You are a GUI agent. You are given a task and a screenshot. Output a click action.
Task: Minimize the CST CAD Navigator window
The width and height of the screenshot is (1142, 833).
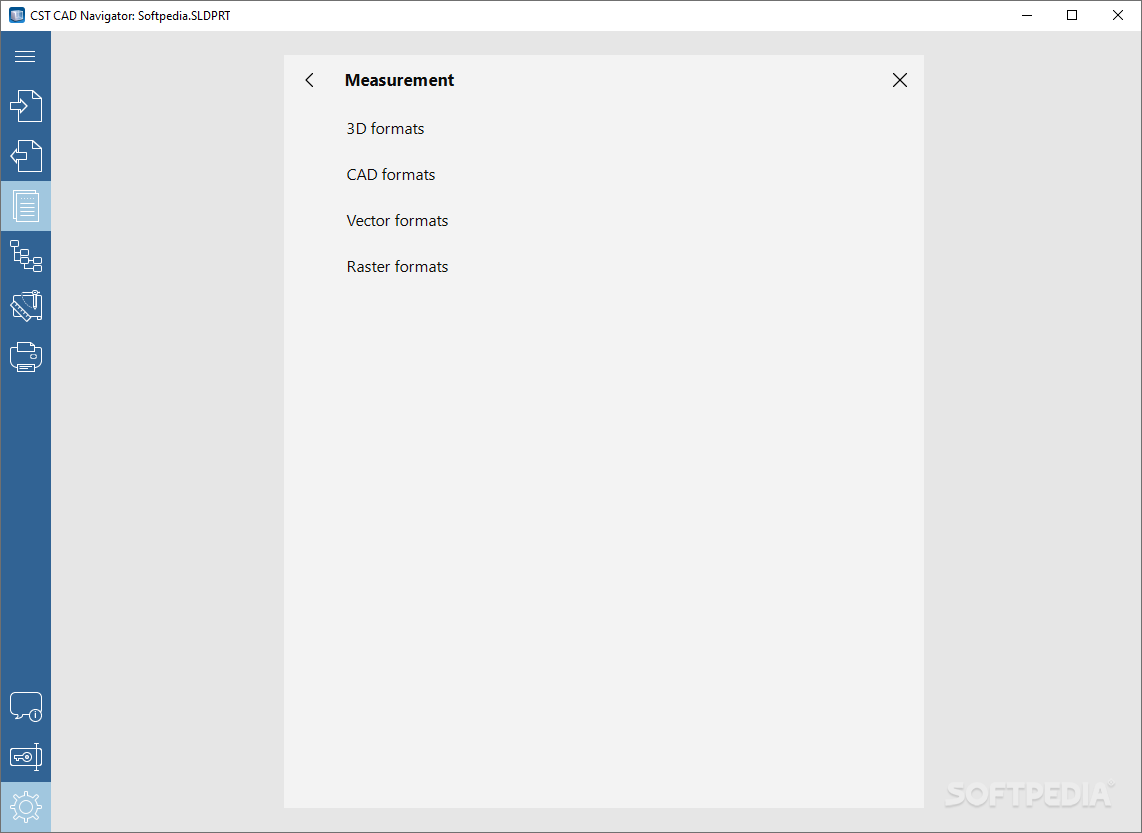[x=1027, y=15]
